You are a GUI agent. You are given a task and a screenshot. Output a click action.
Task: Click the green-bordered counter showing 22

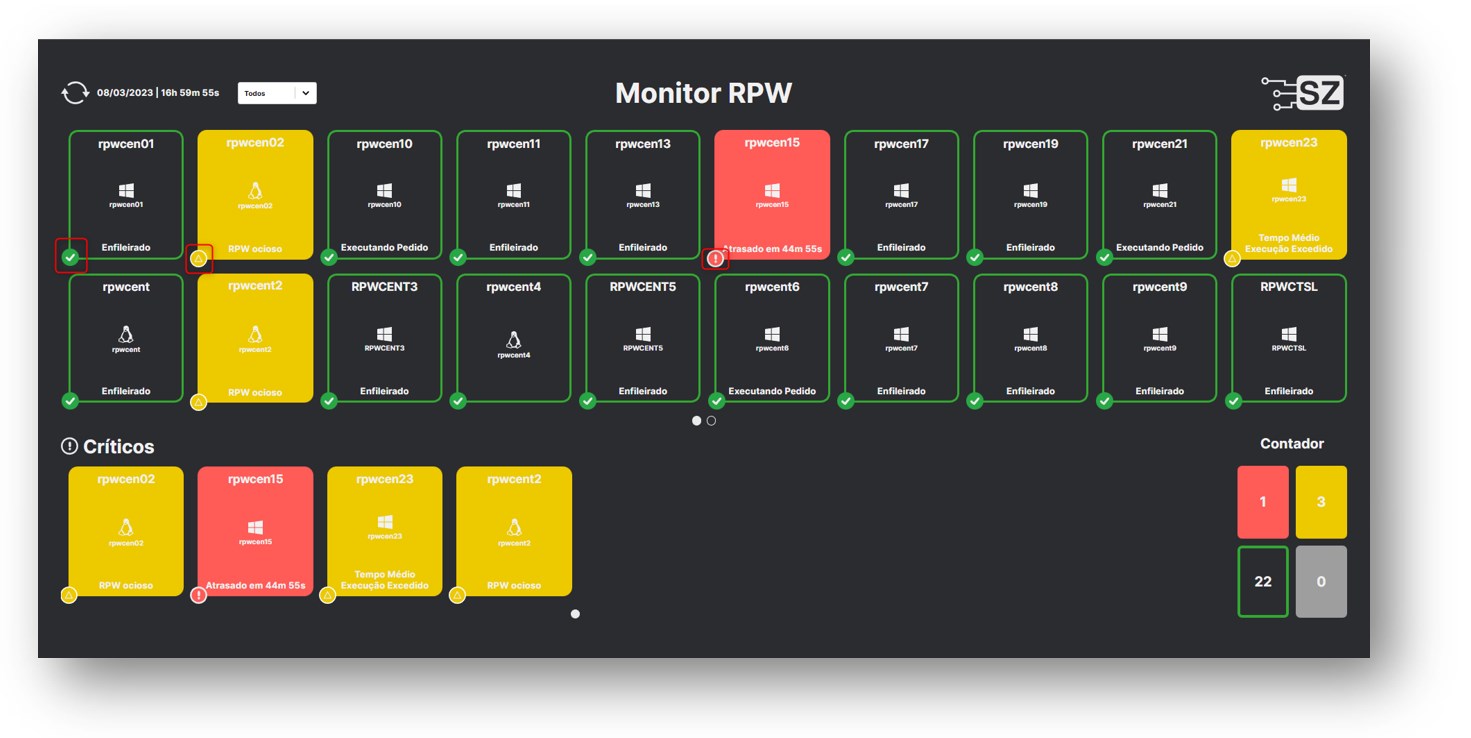coord(1262,581)
